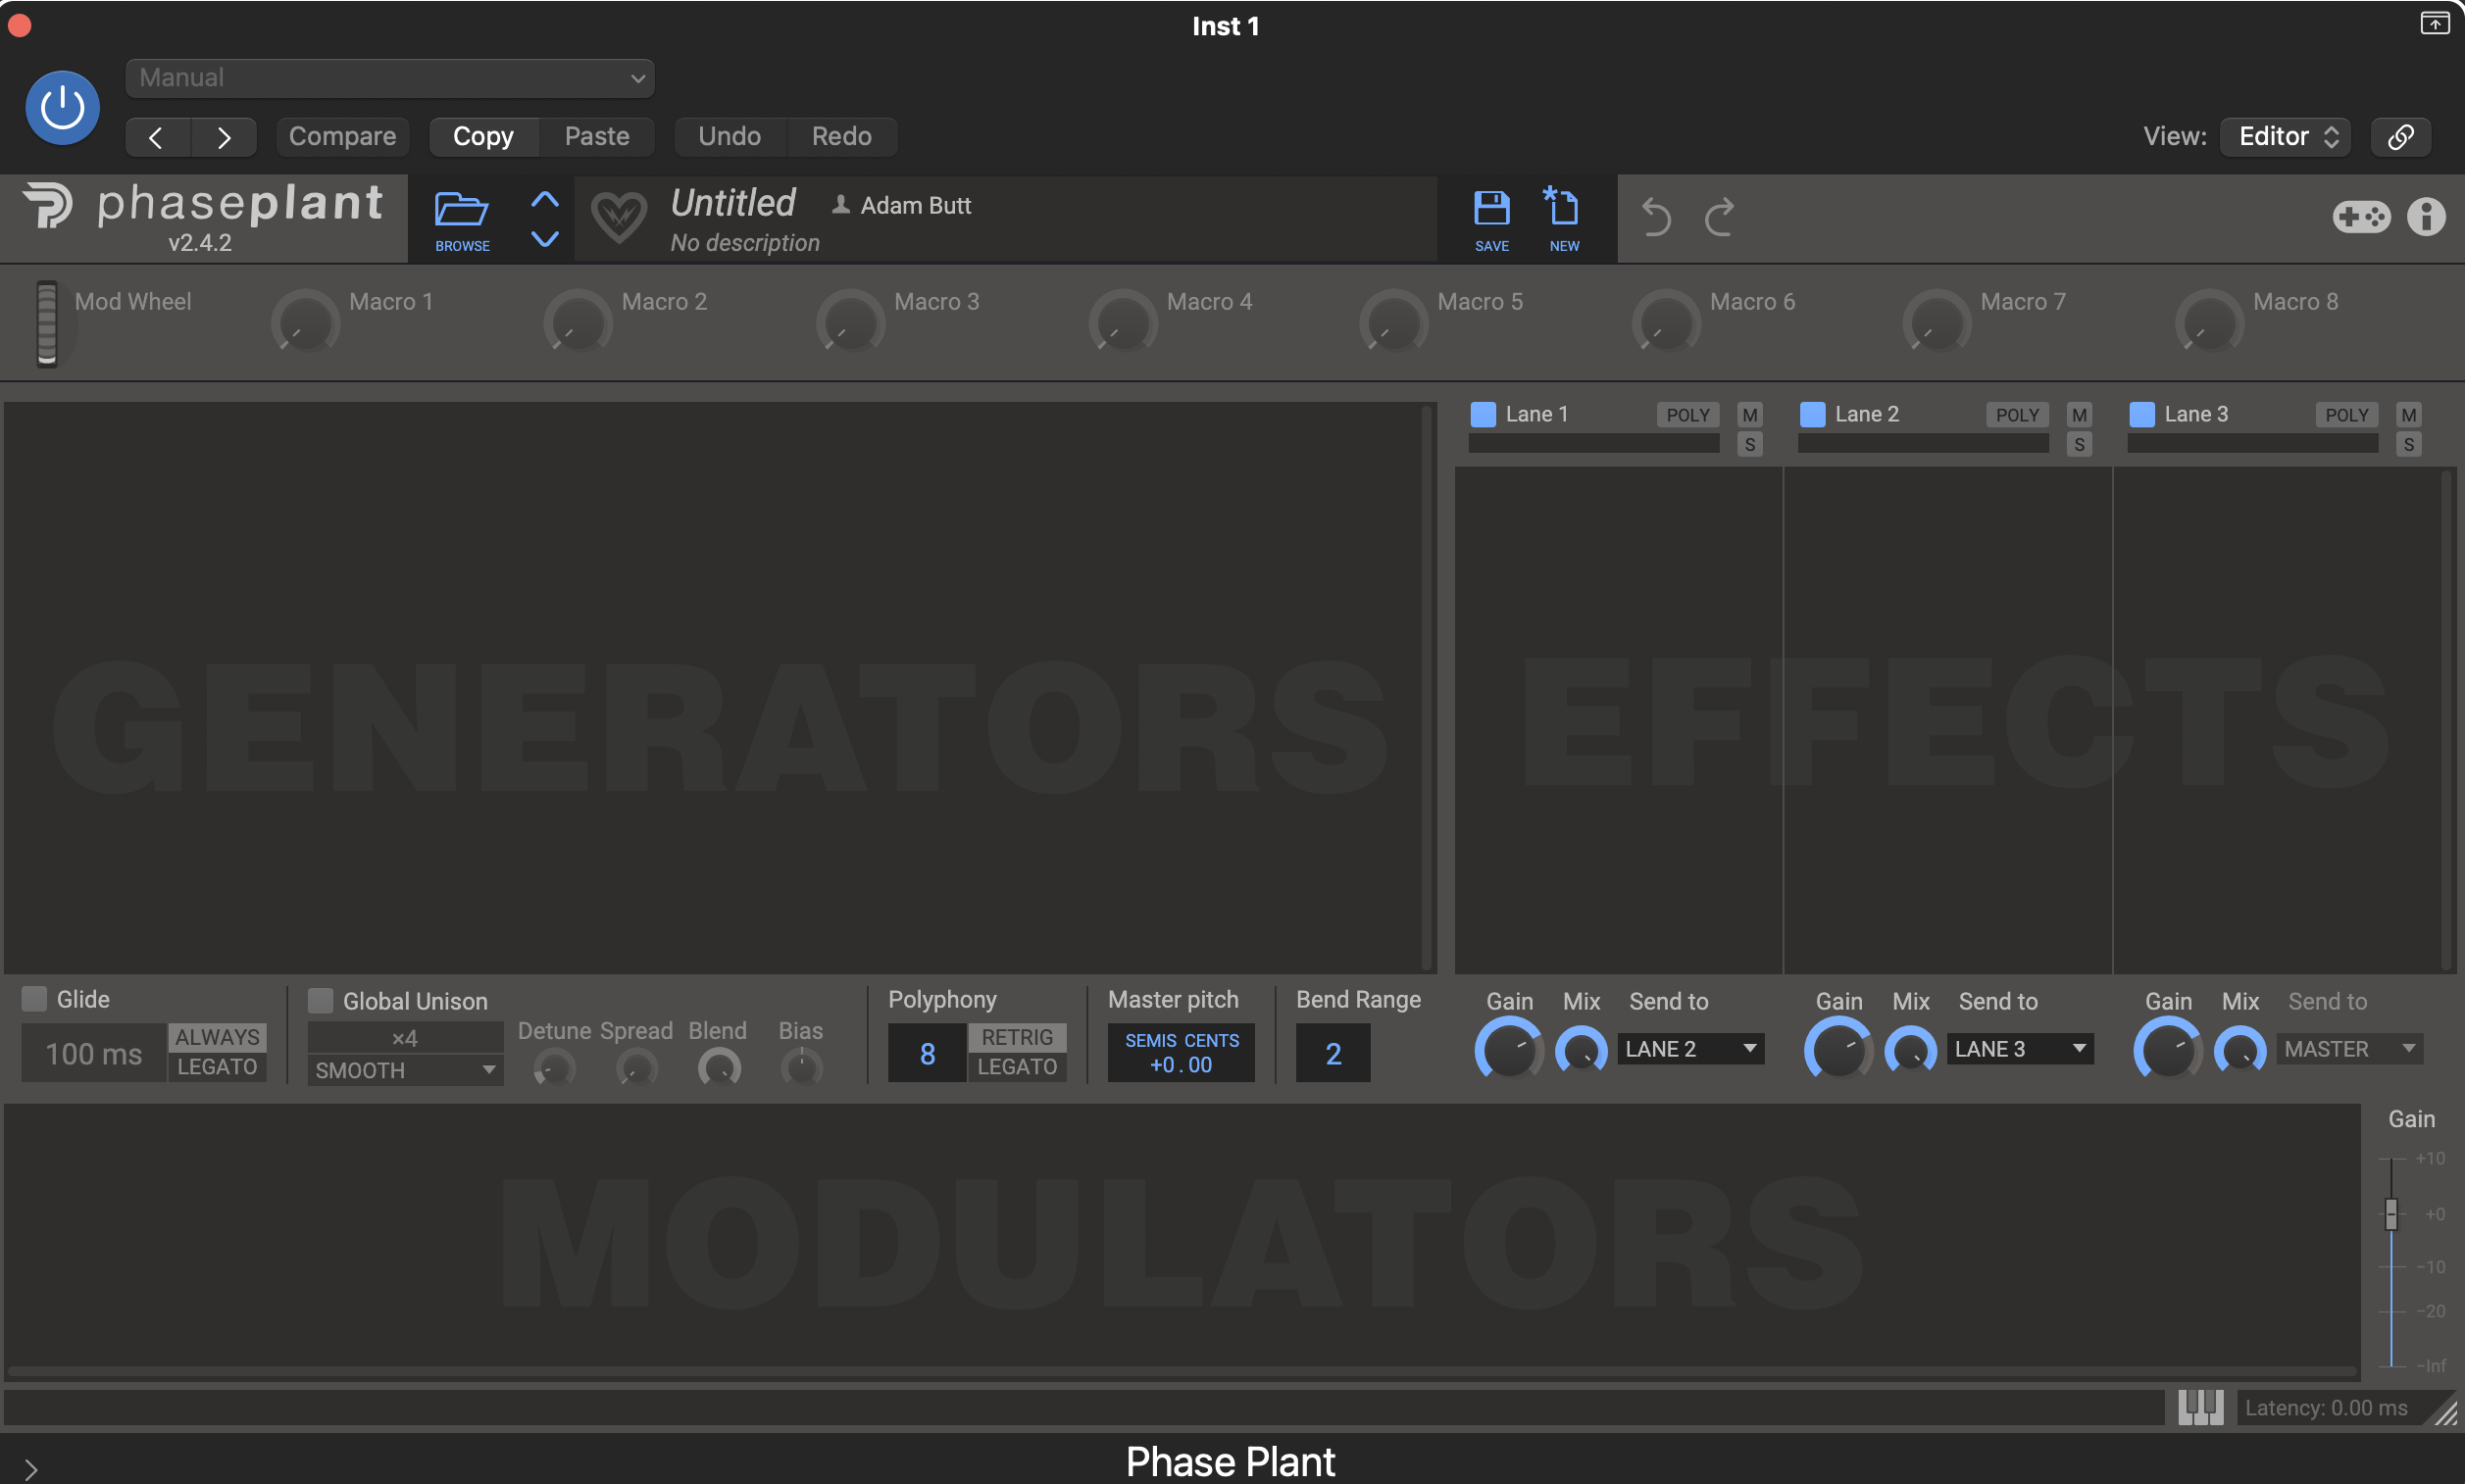
Task: Enable the Global Unison checkbox
Action: point(320,1000)
